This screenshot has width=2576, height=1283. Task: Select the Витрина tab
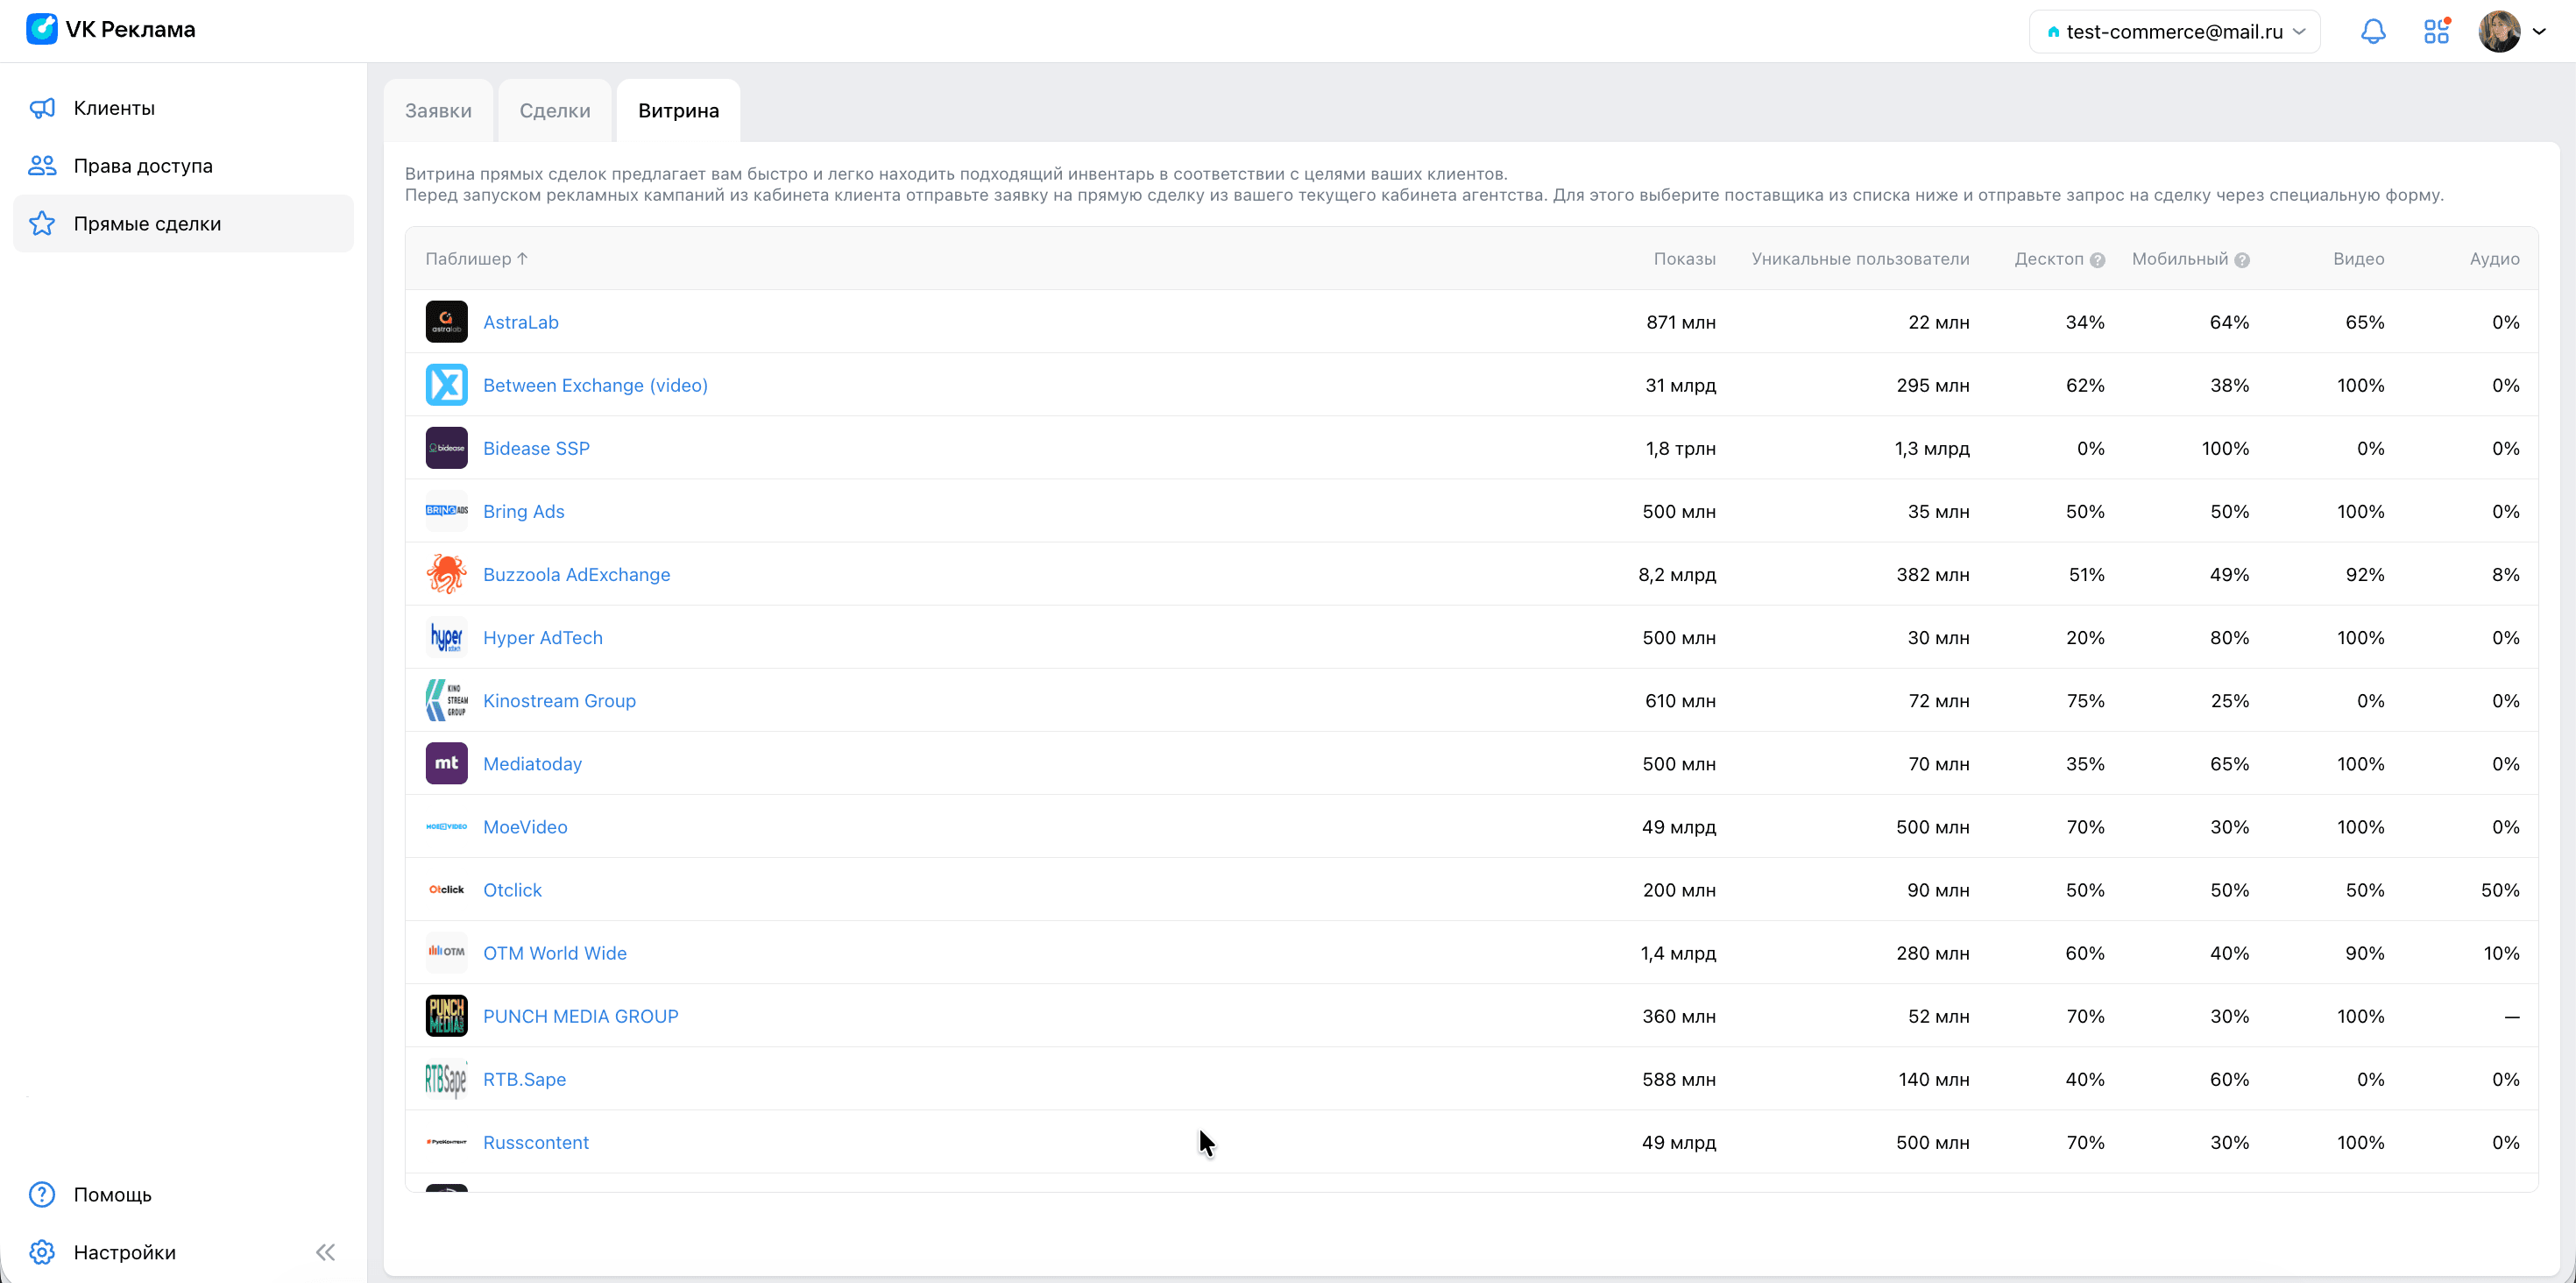(x=678, y=111)
